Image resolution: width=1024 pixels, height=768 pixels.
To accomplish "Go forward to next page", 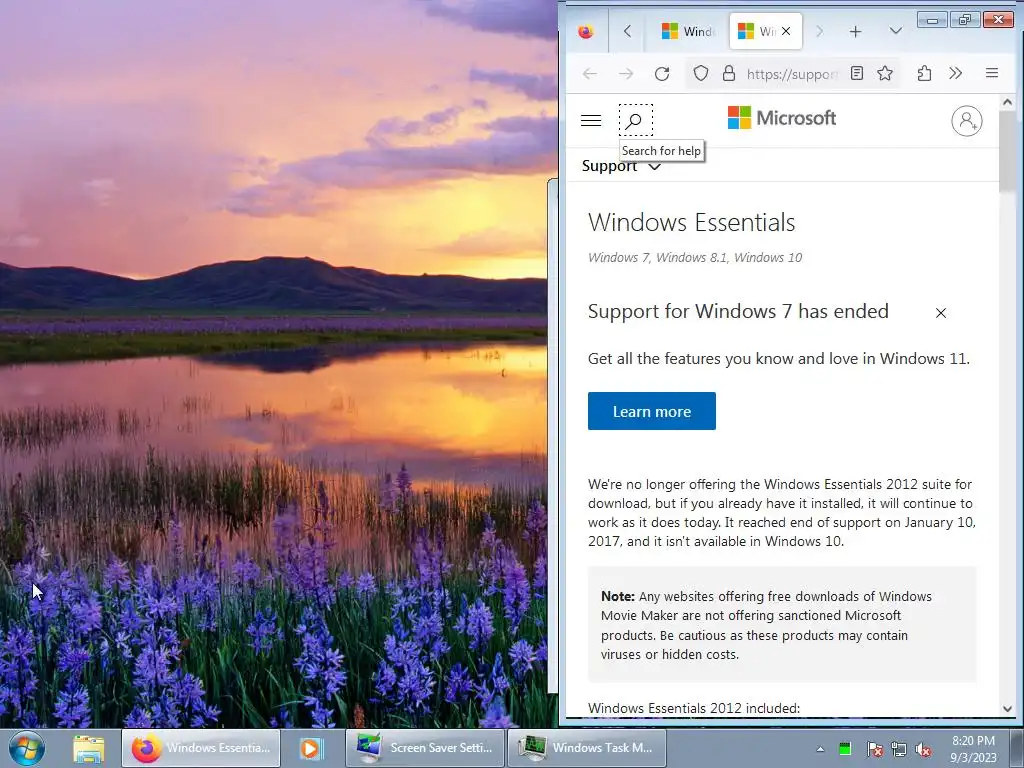I will point(626,74).
